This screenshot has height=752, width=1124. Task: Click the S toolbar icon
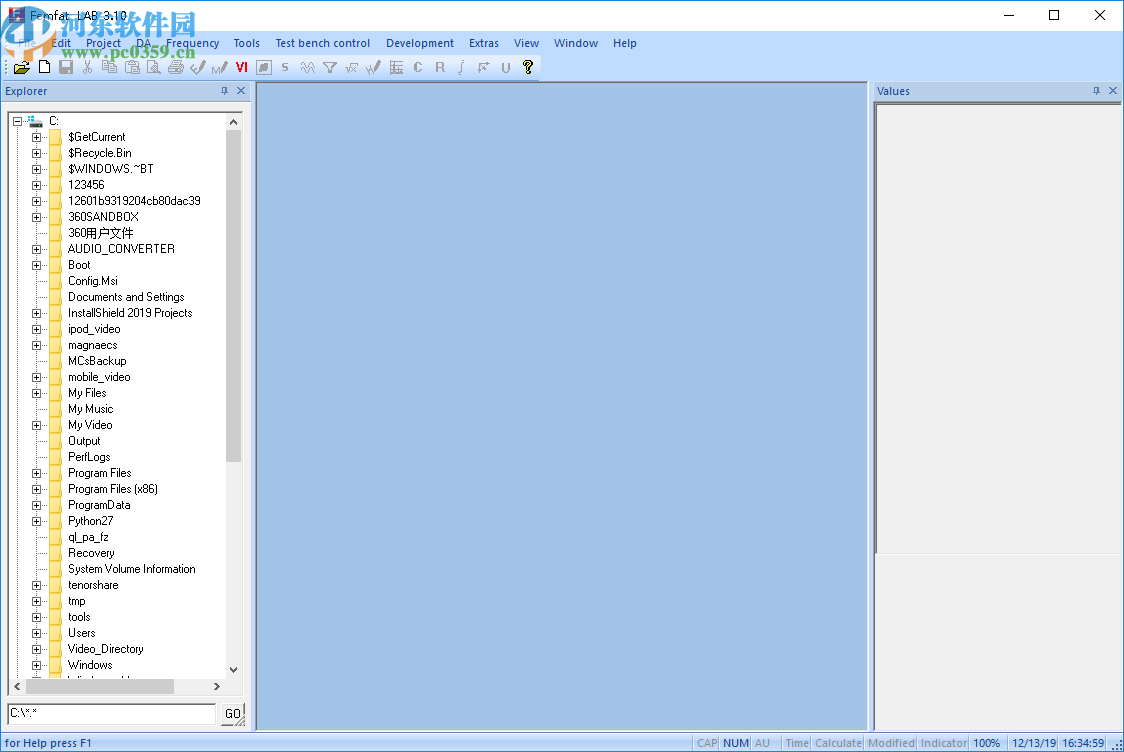[285, 67]
